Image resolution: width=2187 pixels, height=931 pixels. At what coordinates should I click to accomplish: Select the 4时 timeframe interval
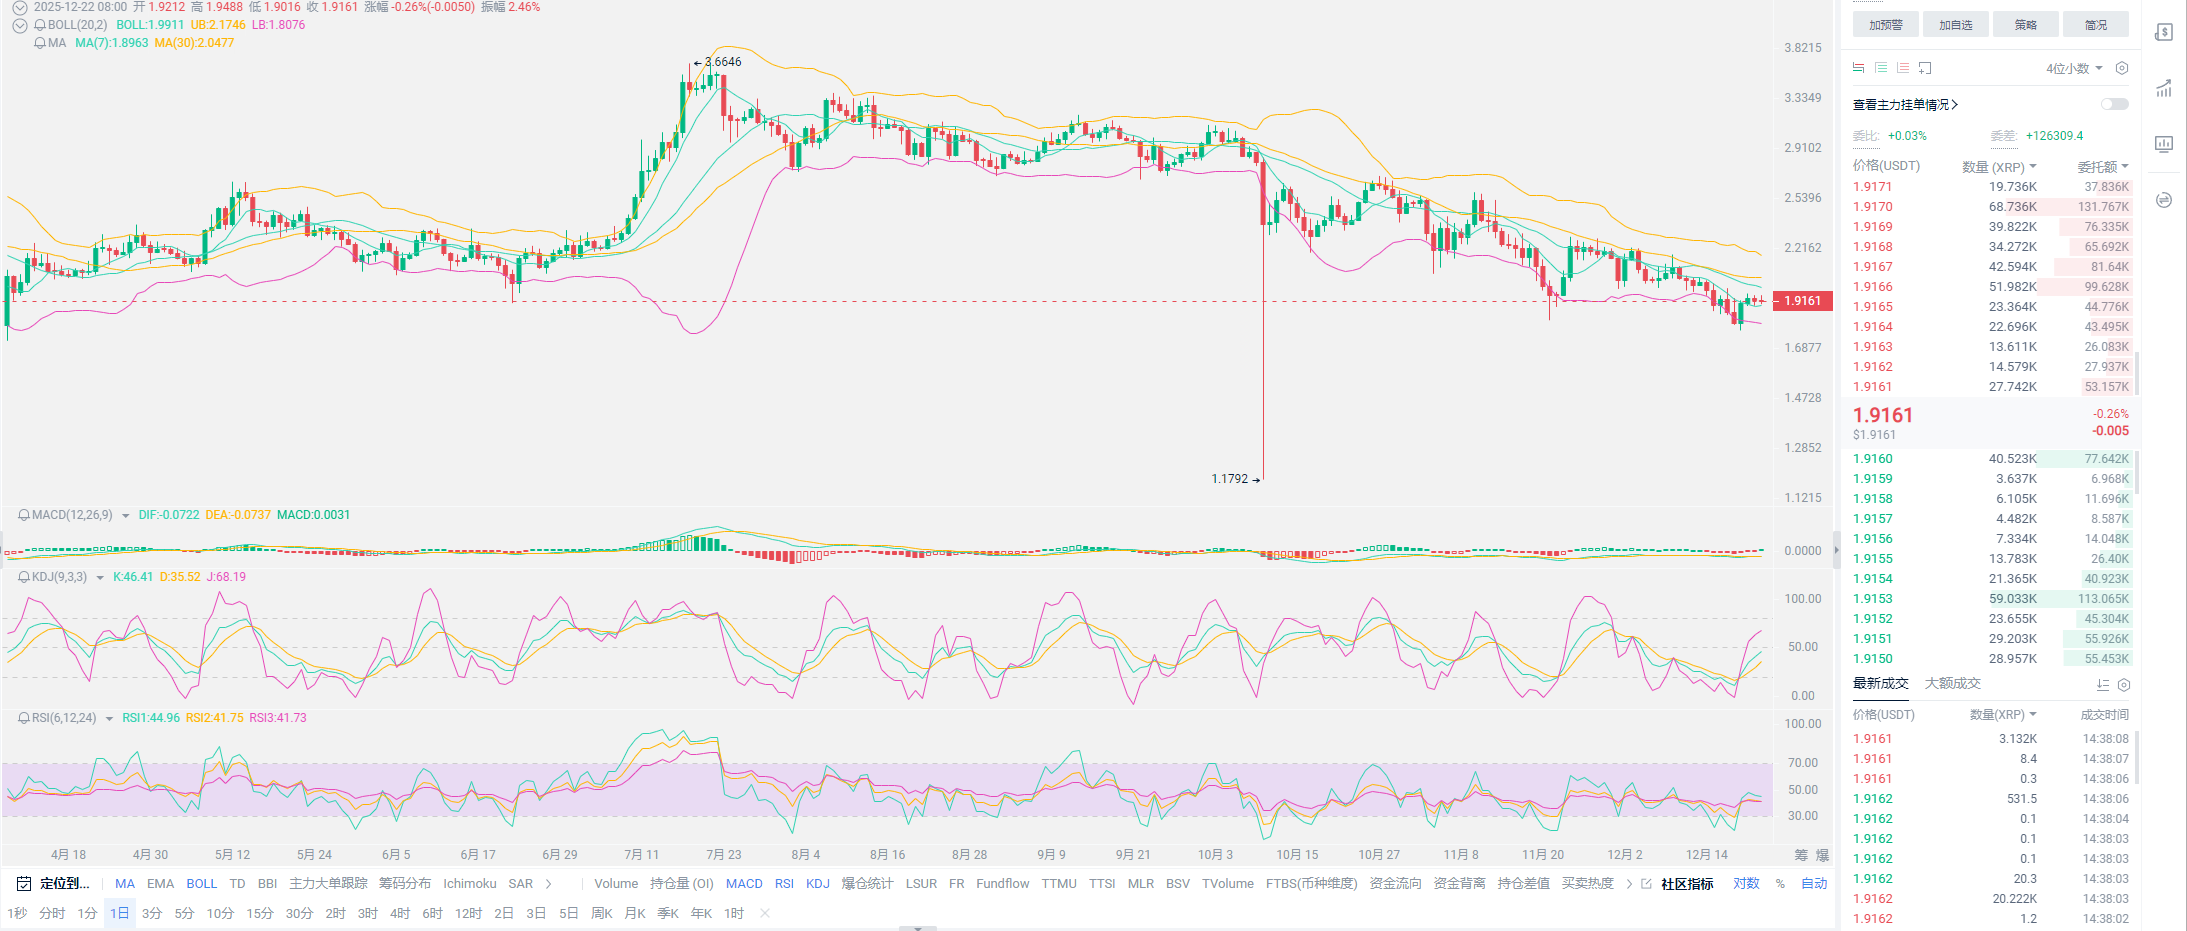click(x=400, y=914)
